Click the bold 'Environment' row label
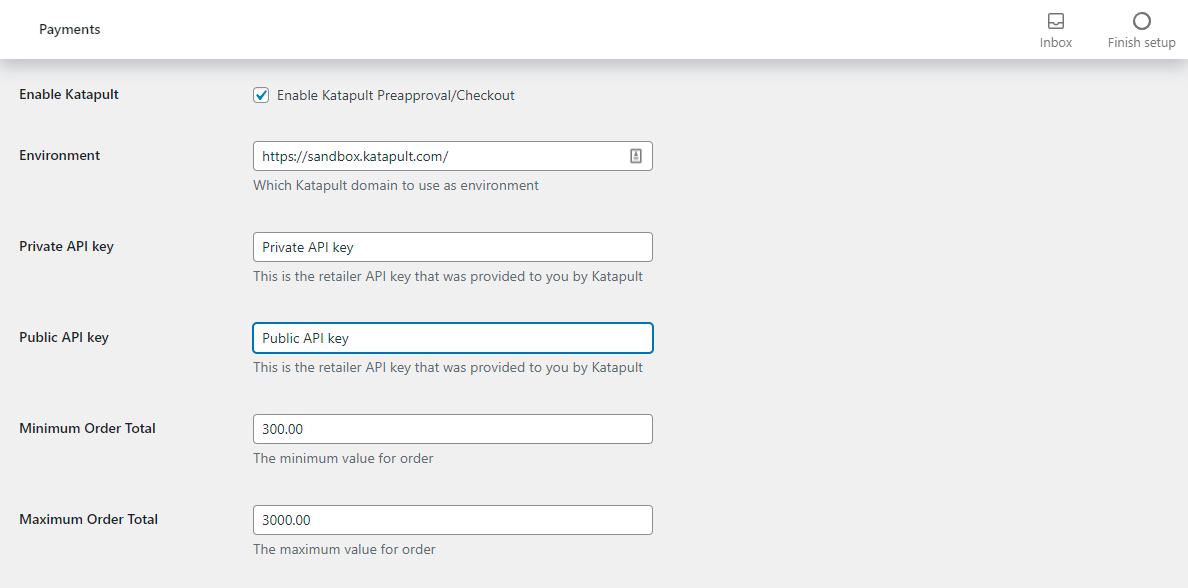Viewport: 1188px width, 588px height. coord(60,156)
